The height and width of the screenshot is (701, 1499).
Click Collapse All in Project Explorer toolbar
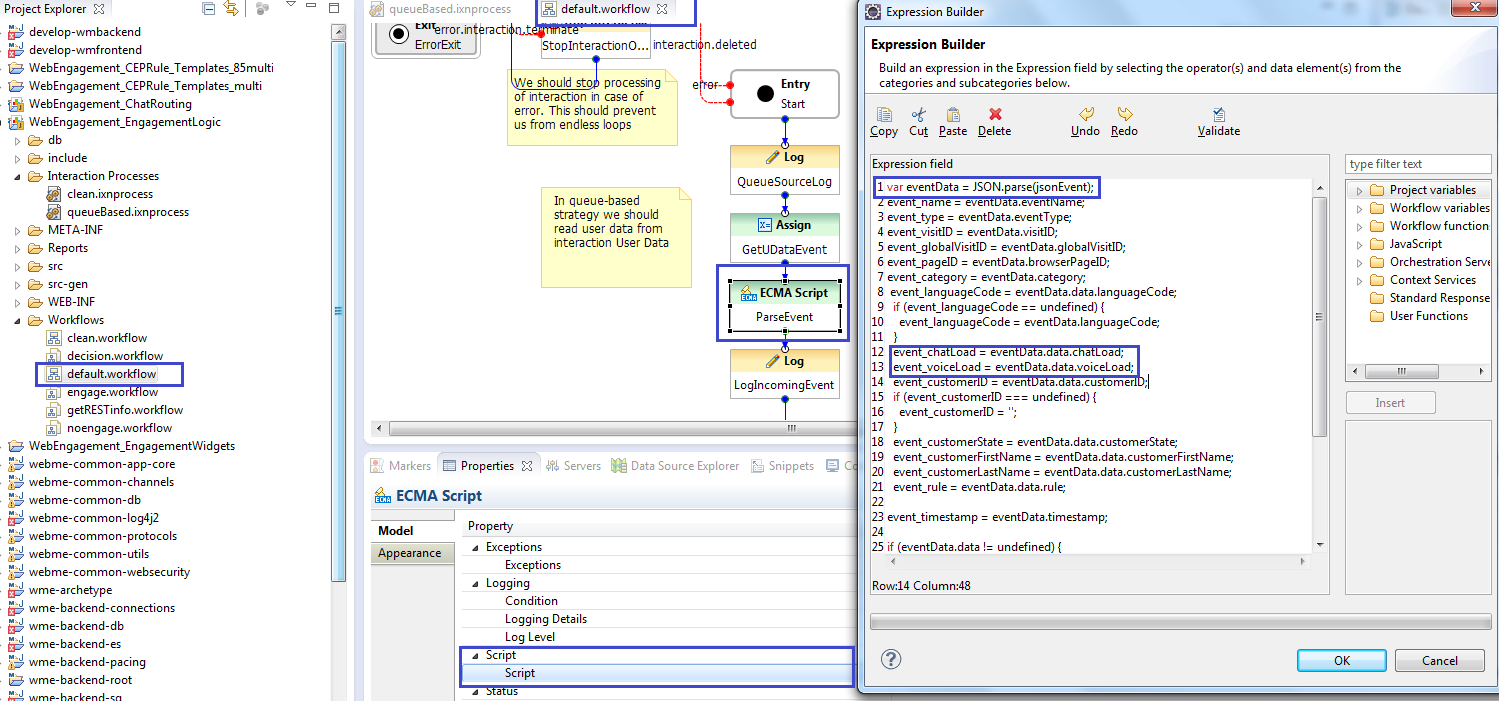pos(208,9)
